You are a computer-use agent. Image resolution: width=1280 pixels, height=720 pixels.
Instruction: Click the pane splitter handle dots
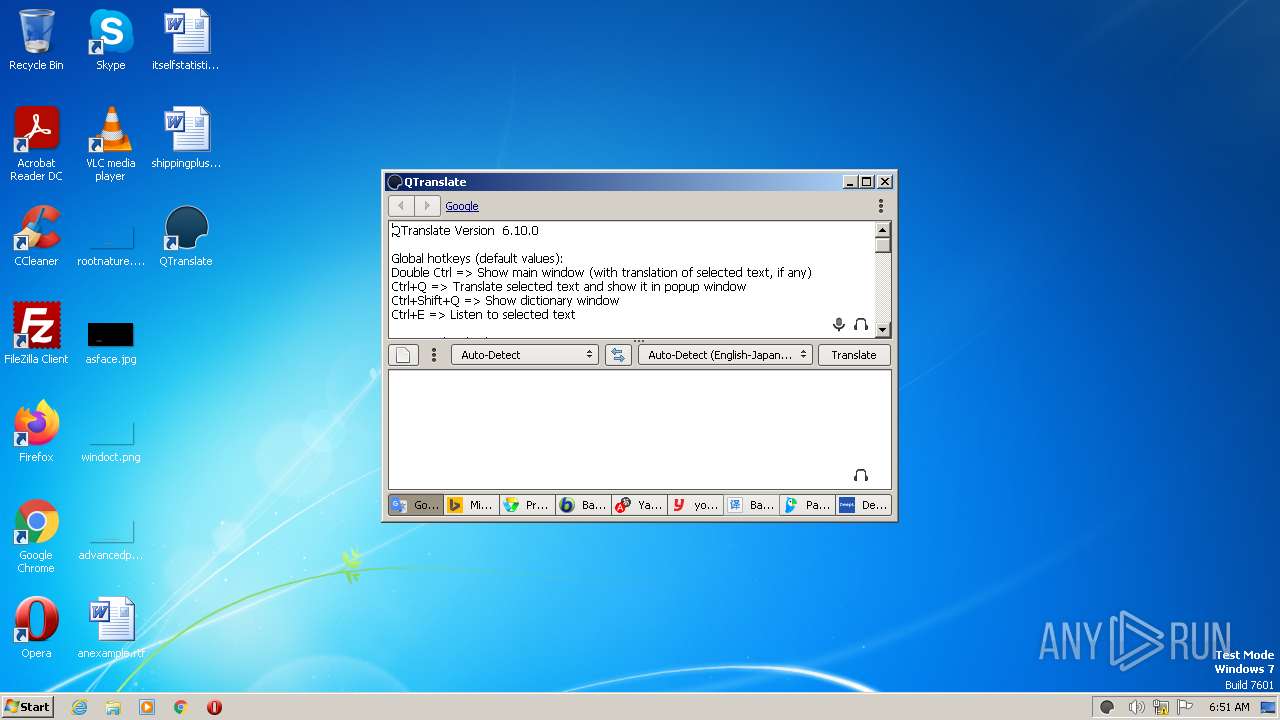pyautogui.click(x=639, y=341)
